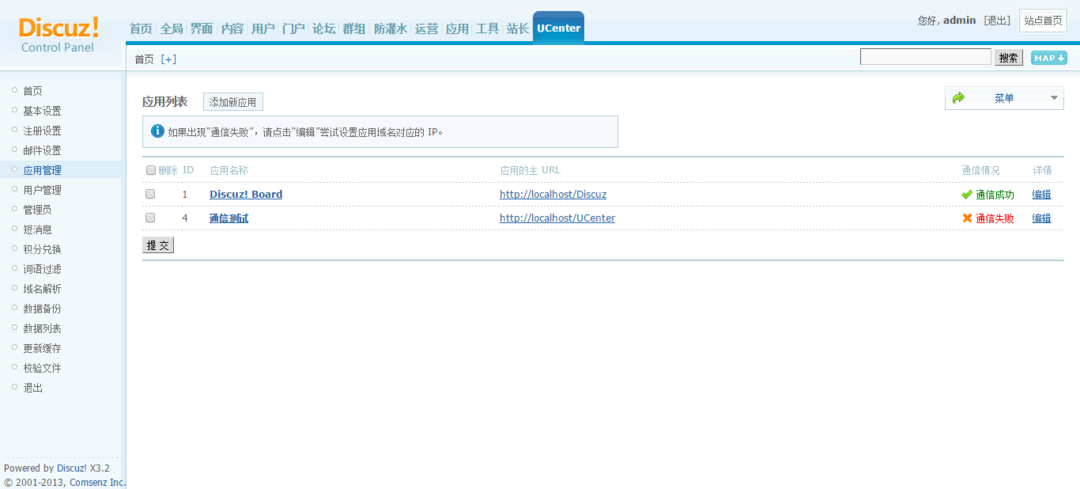The height and width of the screenshot is (489, 1080).
Task: Click the 通信失败 status text
Action: pyautogui.click(x=995, y=218)
